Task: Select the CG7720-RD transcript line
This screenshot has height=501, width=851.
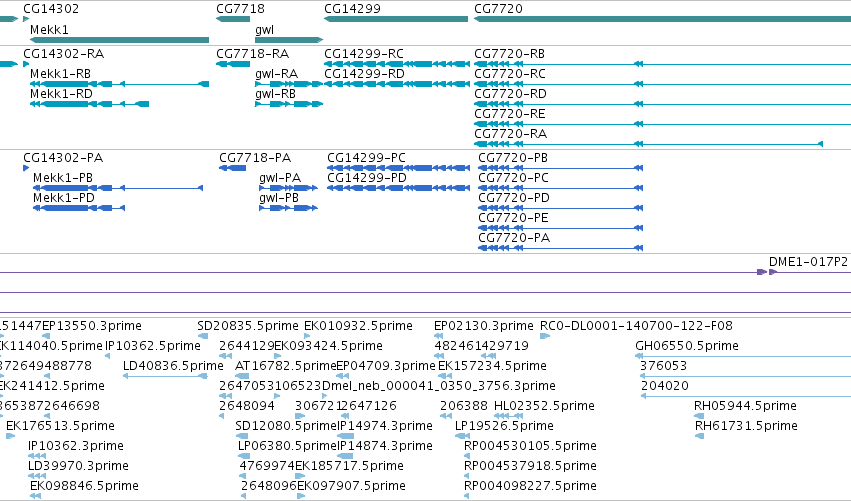Action: tap(662, 104)
